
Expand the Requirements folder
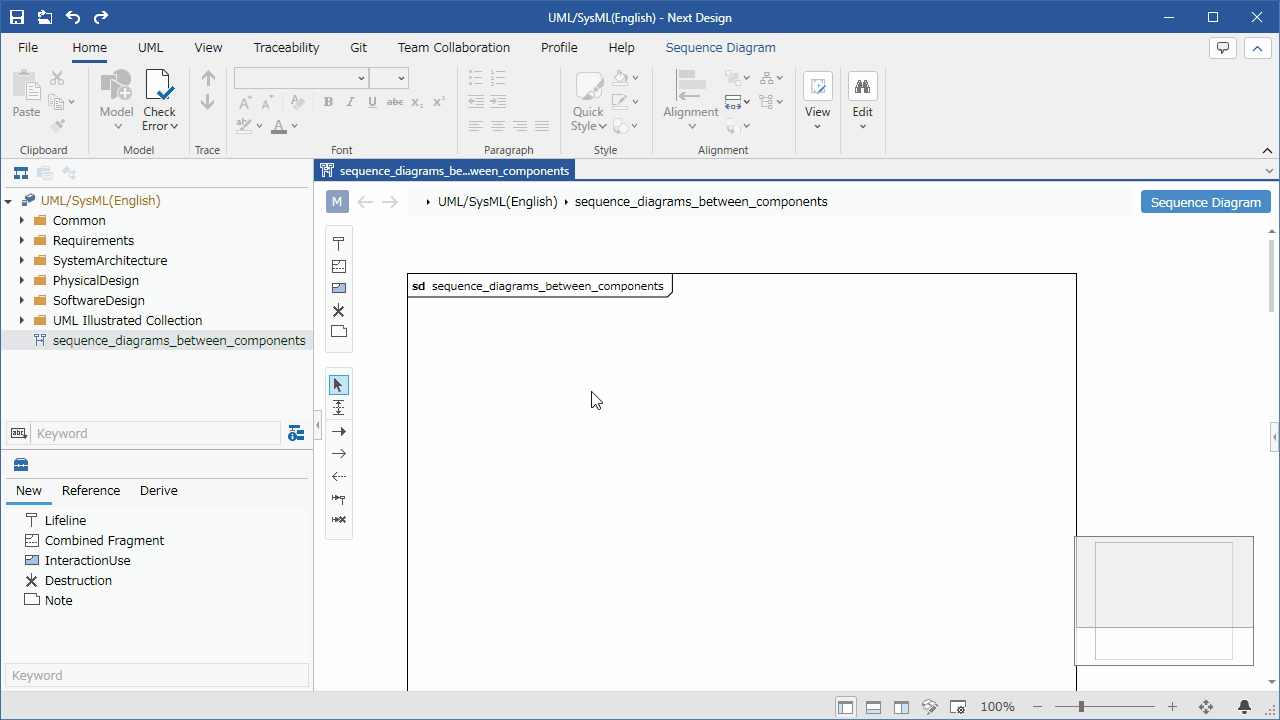pyautogui.click(x=22, y=240)
